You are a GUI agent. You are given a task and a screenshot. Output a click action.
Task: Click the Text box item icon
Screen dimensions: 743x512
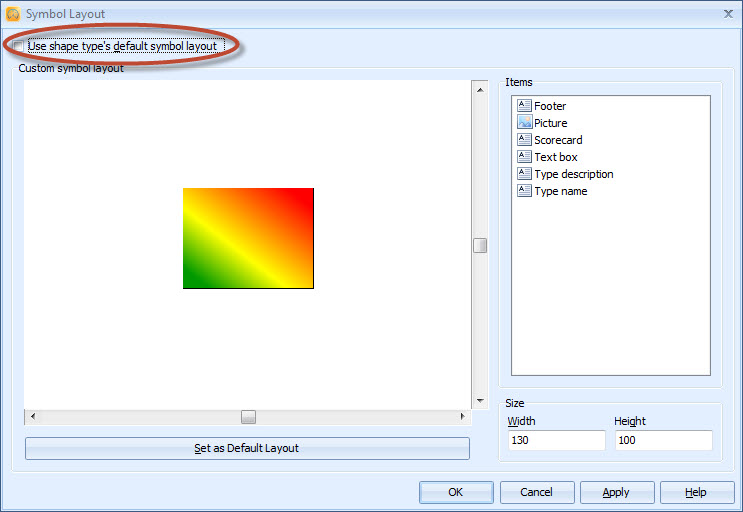(524, 157)
